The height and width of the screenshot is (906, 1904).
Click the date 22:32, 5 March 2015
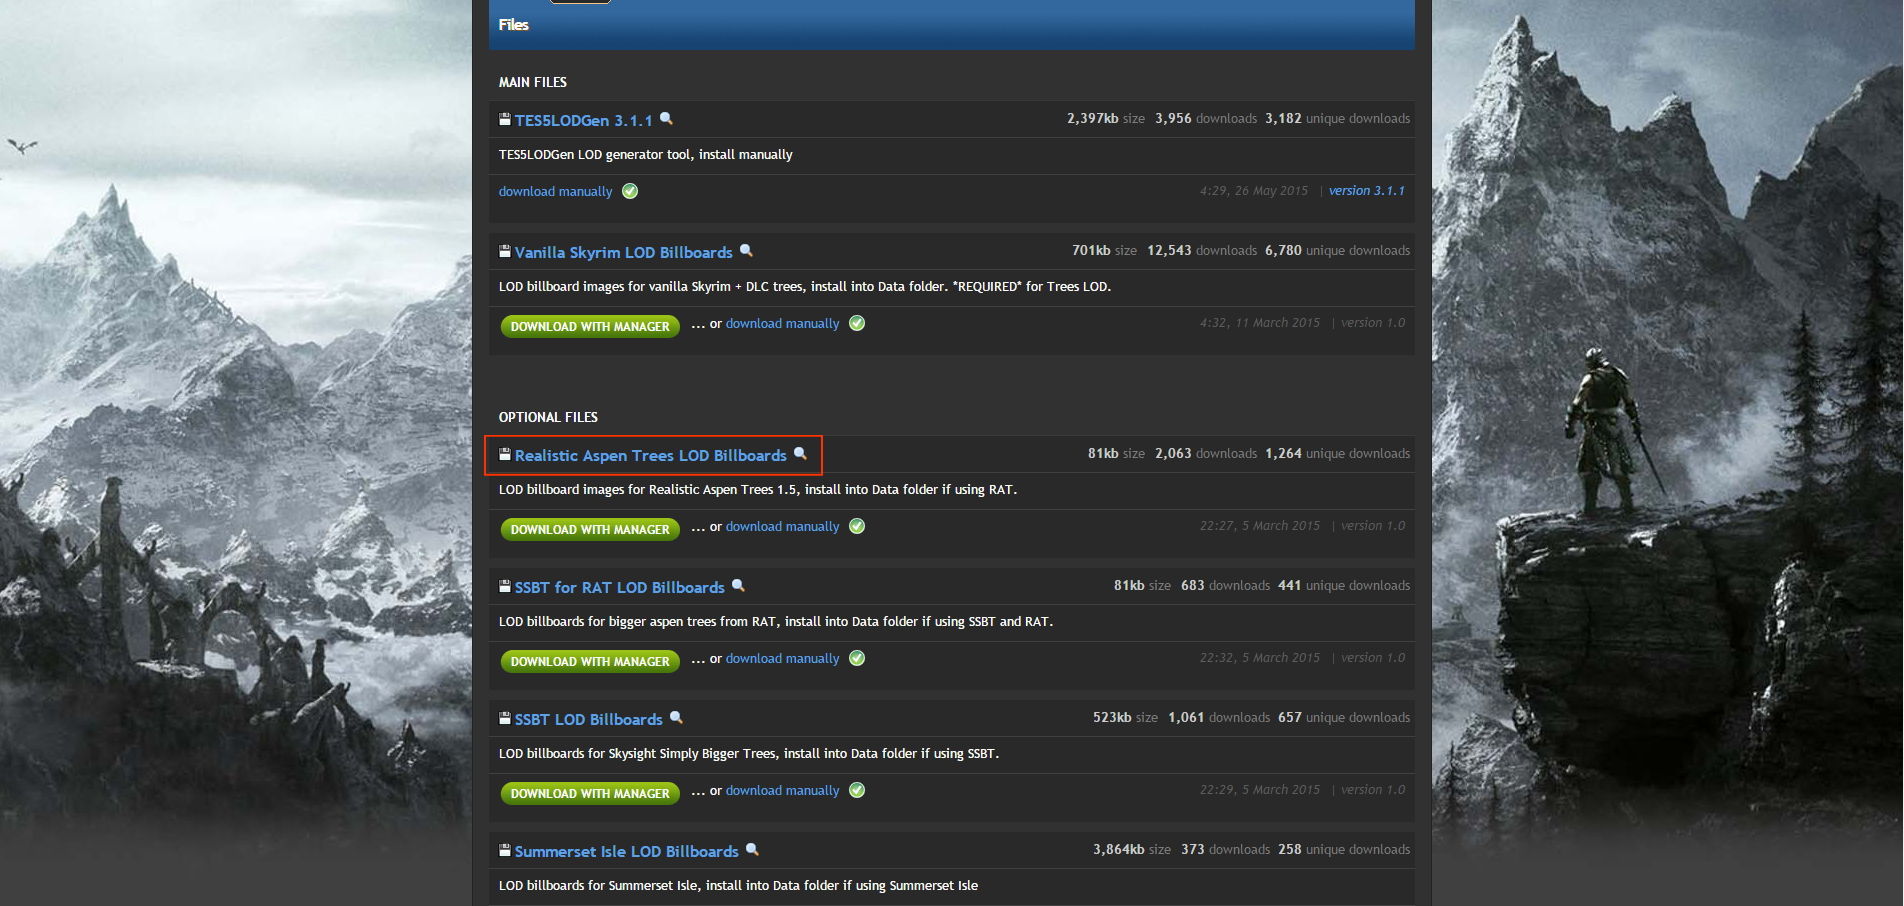(1260, 657)
